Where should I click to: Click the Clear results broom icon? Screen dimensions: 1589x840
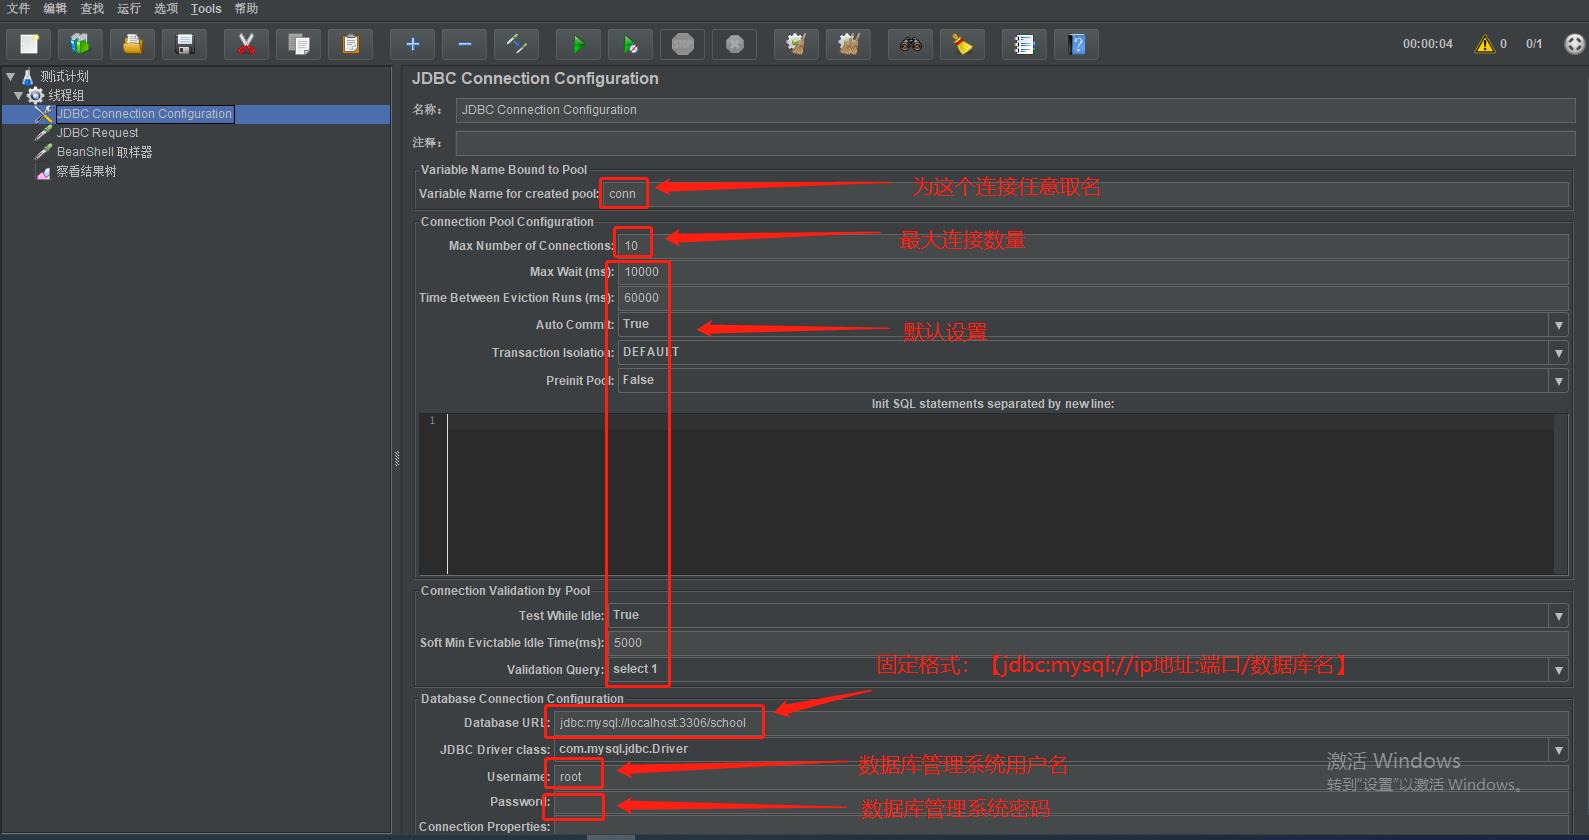tap(796, 44)
